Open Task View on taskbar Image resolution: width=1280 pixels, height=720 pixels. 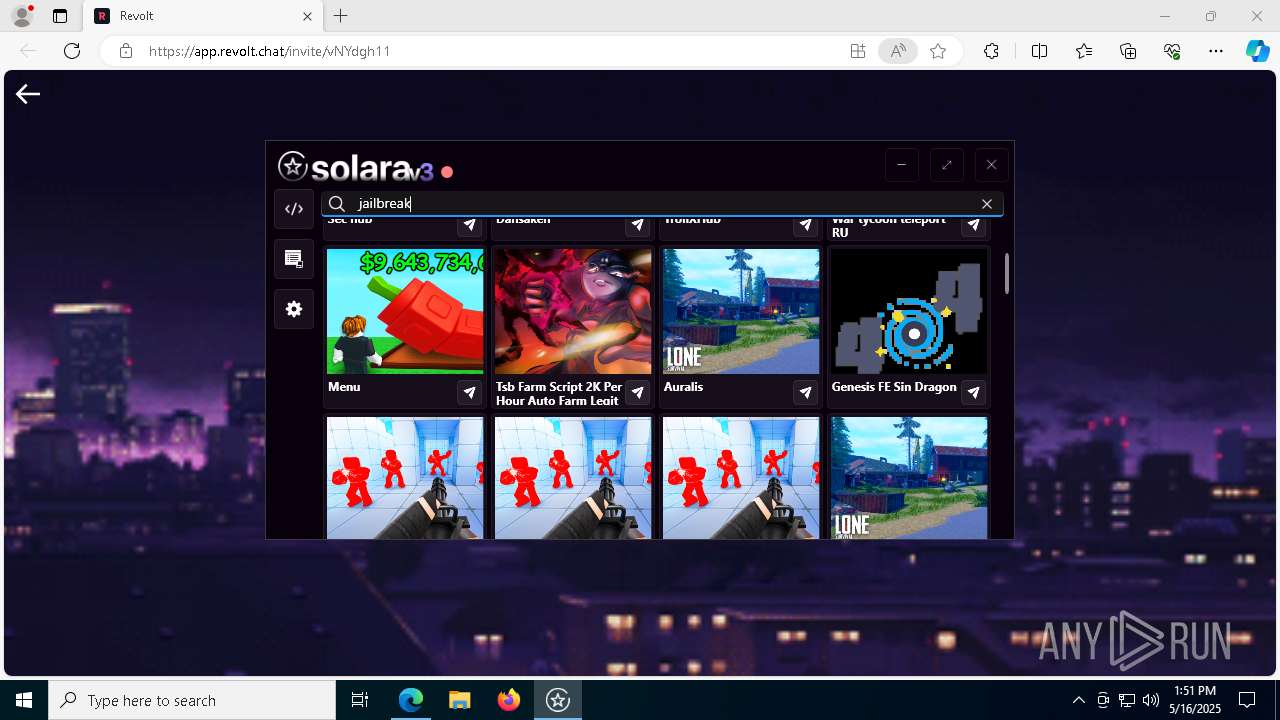[360, 700]
